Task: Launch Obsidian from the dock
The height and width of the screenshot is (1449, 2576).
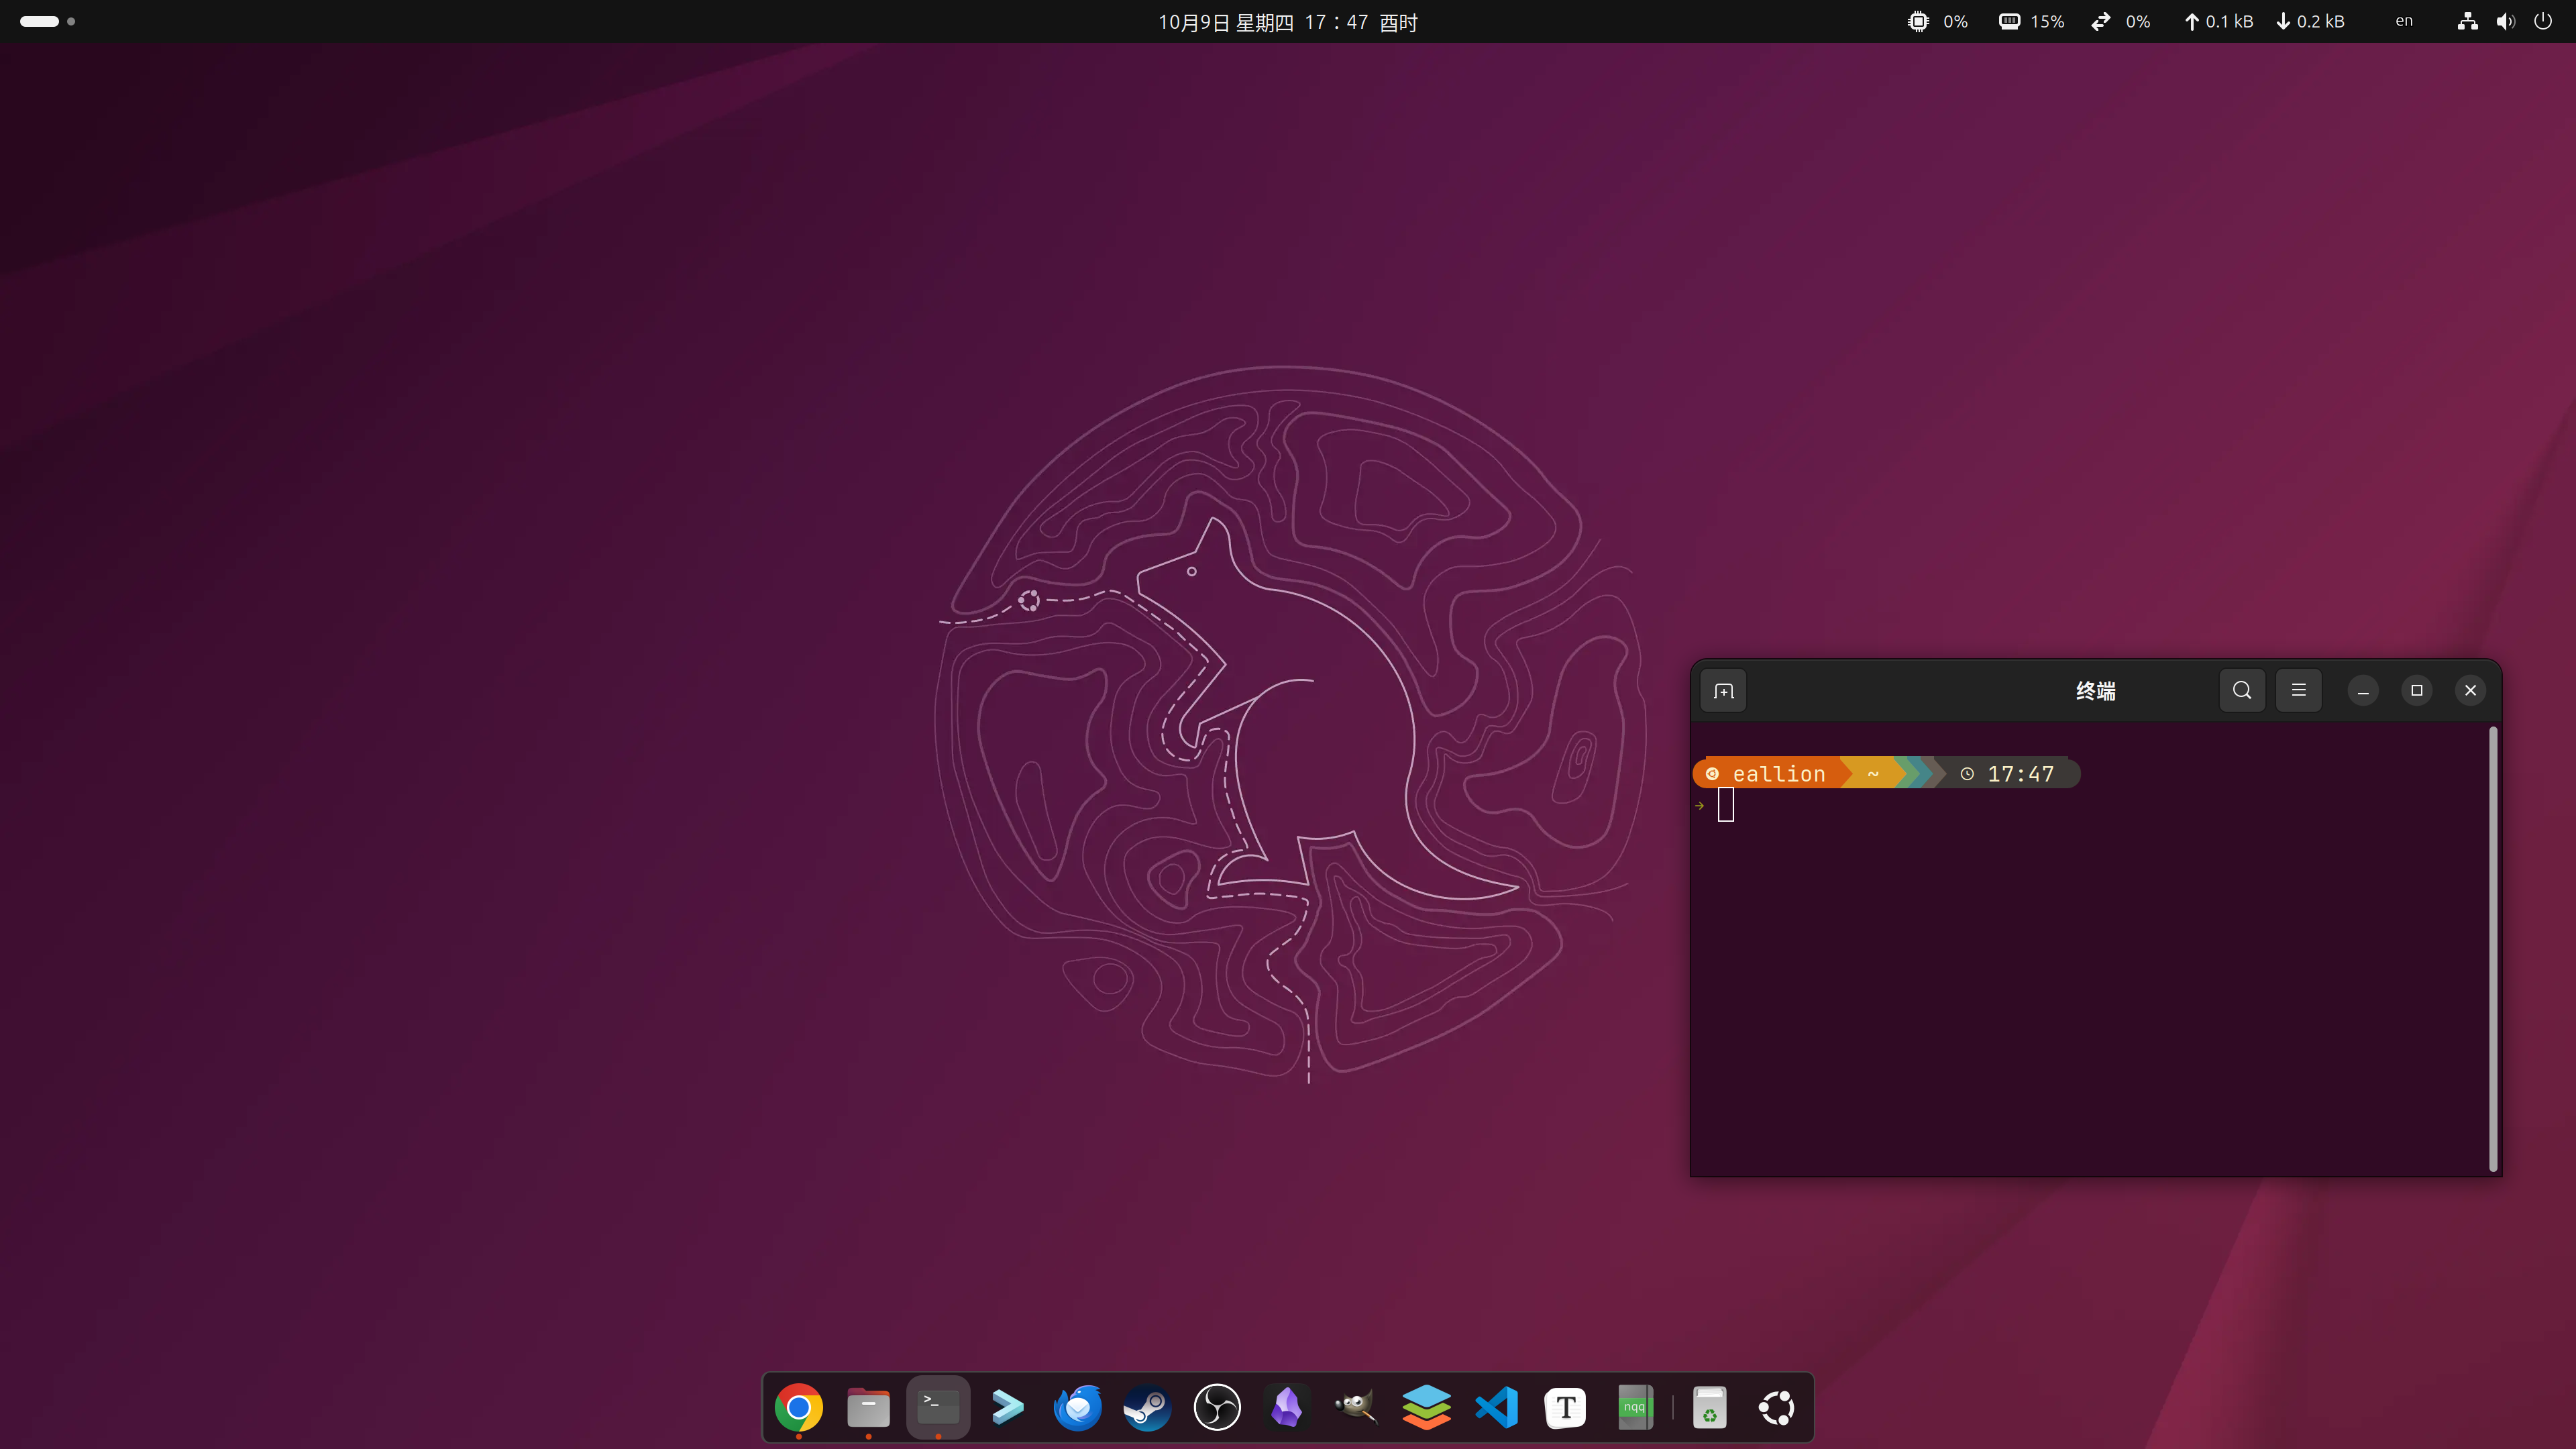Action: pos(1286,1408)
